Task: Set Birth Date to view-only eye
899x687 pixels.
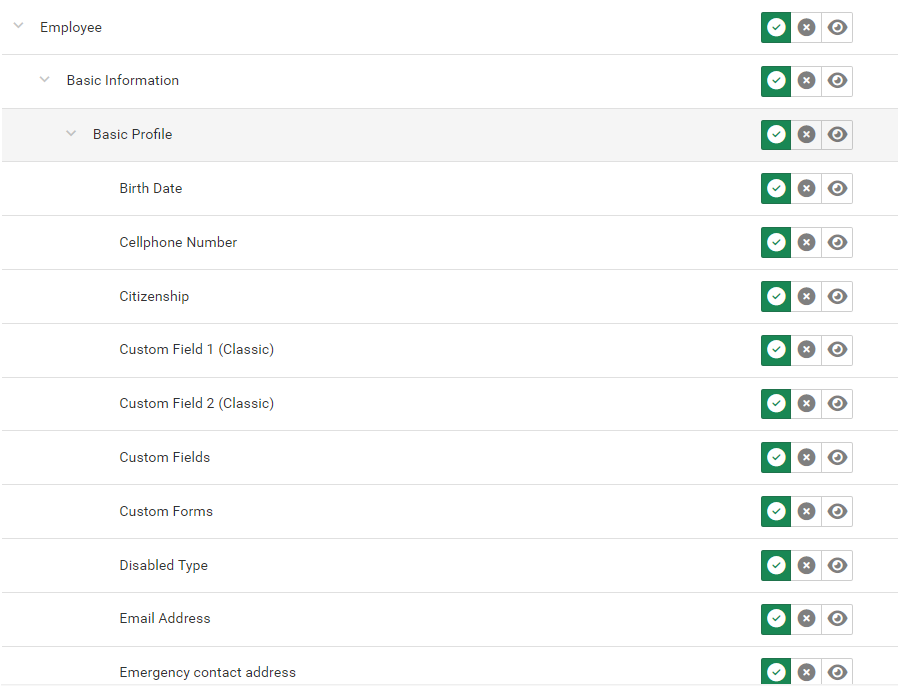Action: click(838, 188)
